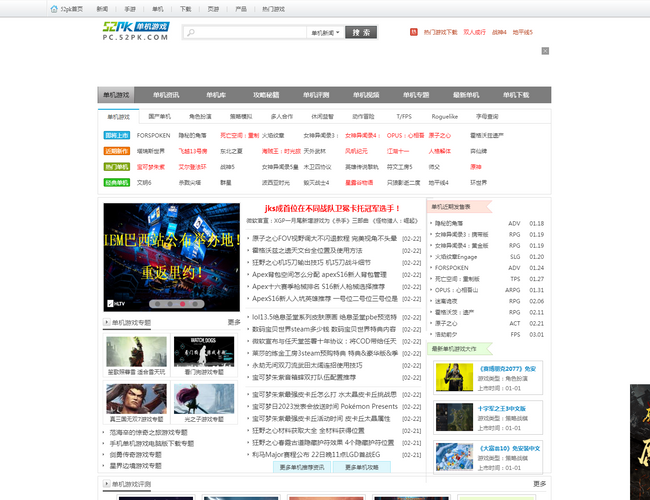Click the blue 即将上市 badge
Viewport: 650px width, 500px height.
pyautogui.click(x=116, y=135)
